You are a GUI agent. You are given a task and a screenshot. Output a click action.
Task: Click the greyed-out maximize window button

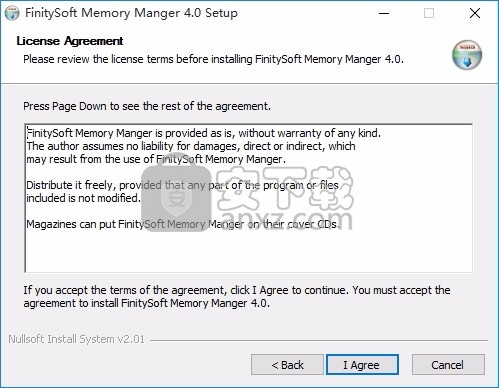[429, 13]
